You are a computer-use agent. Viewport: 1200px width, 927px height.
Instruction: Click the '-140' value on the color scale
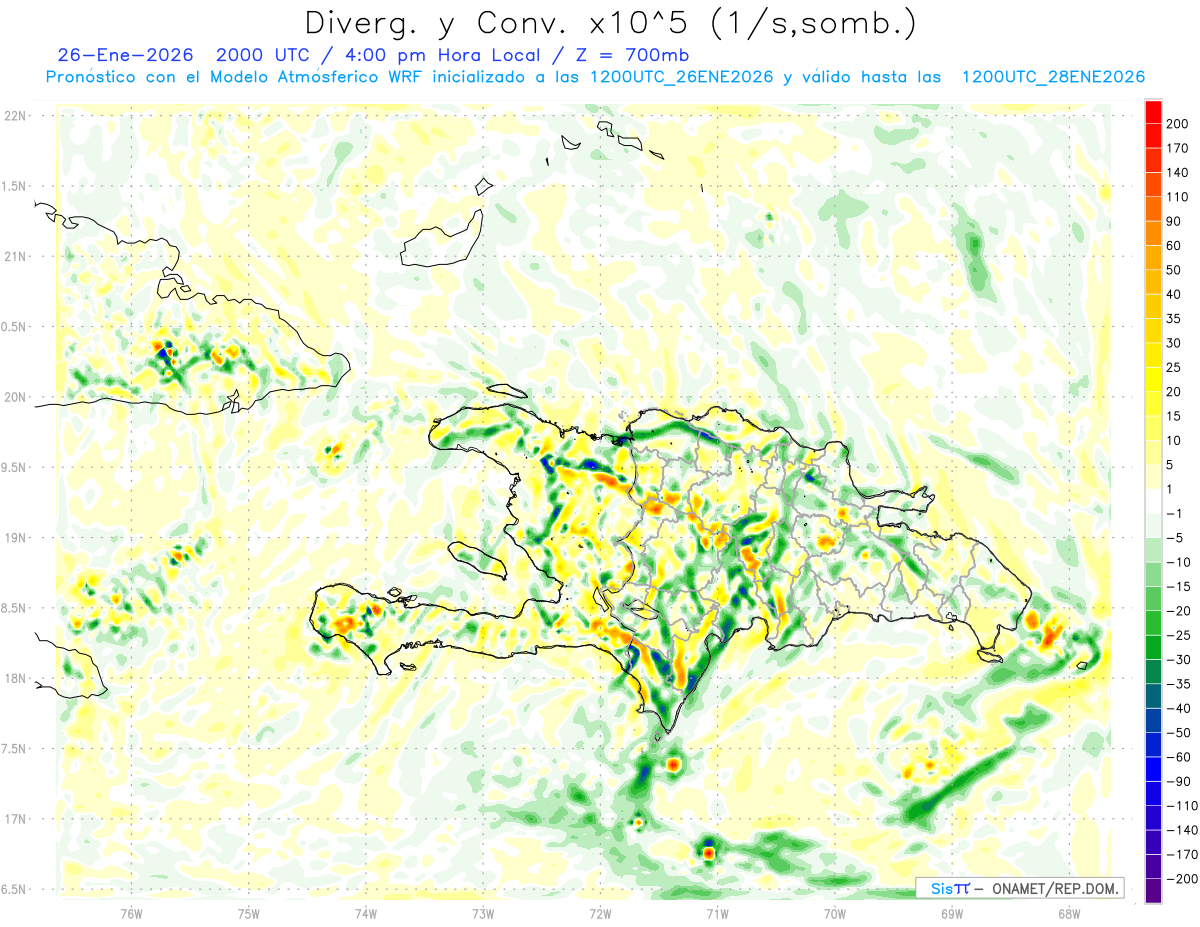tap(1180, 830)
